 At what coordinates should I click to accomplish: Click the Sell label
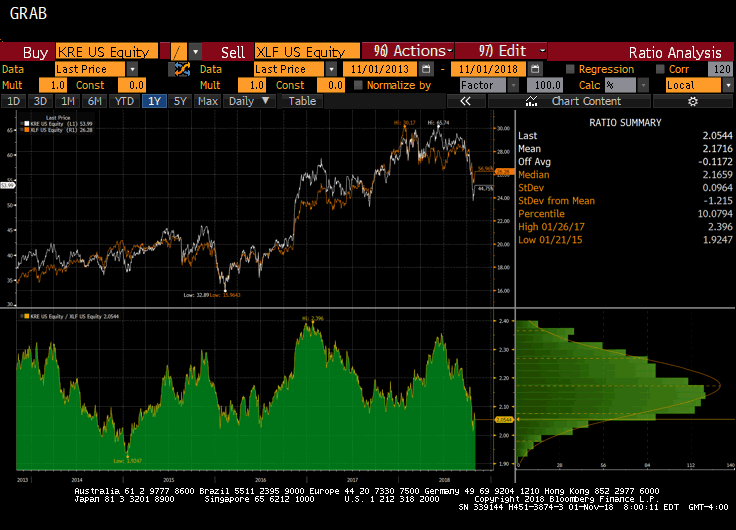(233, 52)
